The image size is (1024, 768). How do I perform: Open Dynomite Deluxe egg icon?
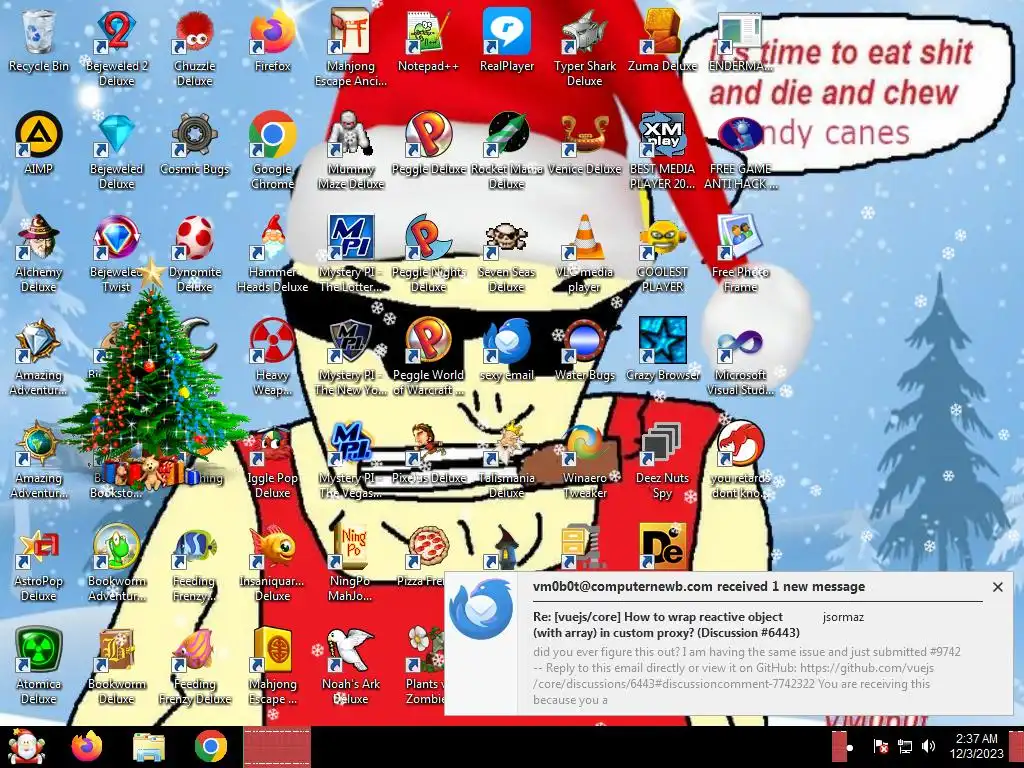point(195,253)
